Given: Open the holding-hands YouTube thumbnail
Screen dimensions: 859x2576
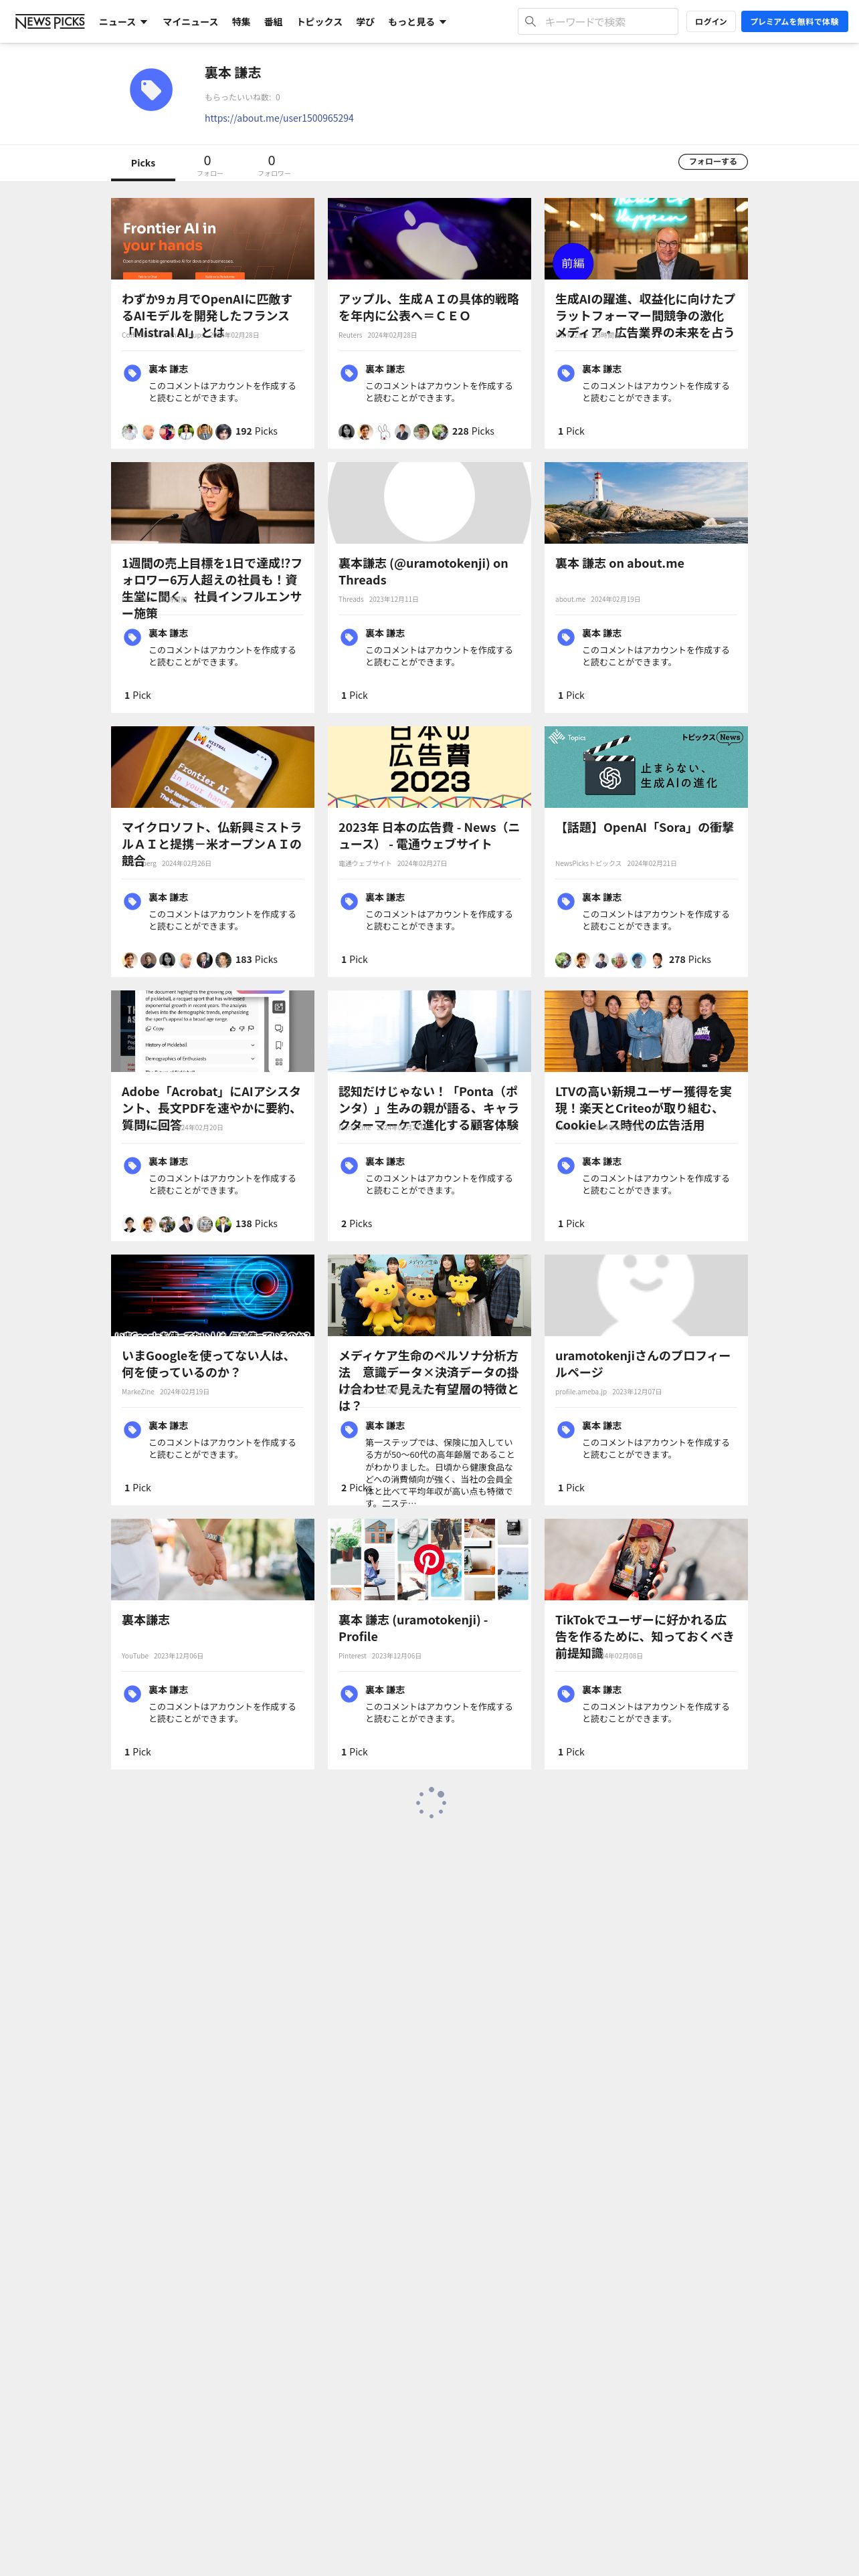Looking at the screenshot, I should point(212,1559).
